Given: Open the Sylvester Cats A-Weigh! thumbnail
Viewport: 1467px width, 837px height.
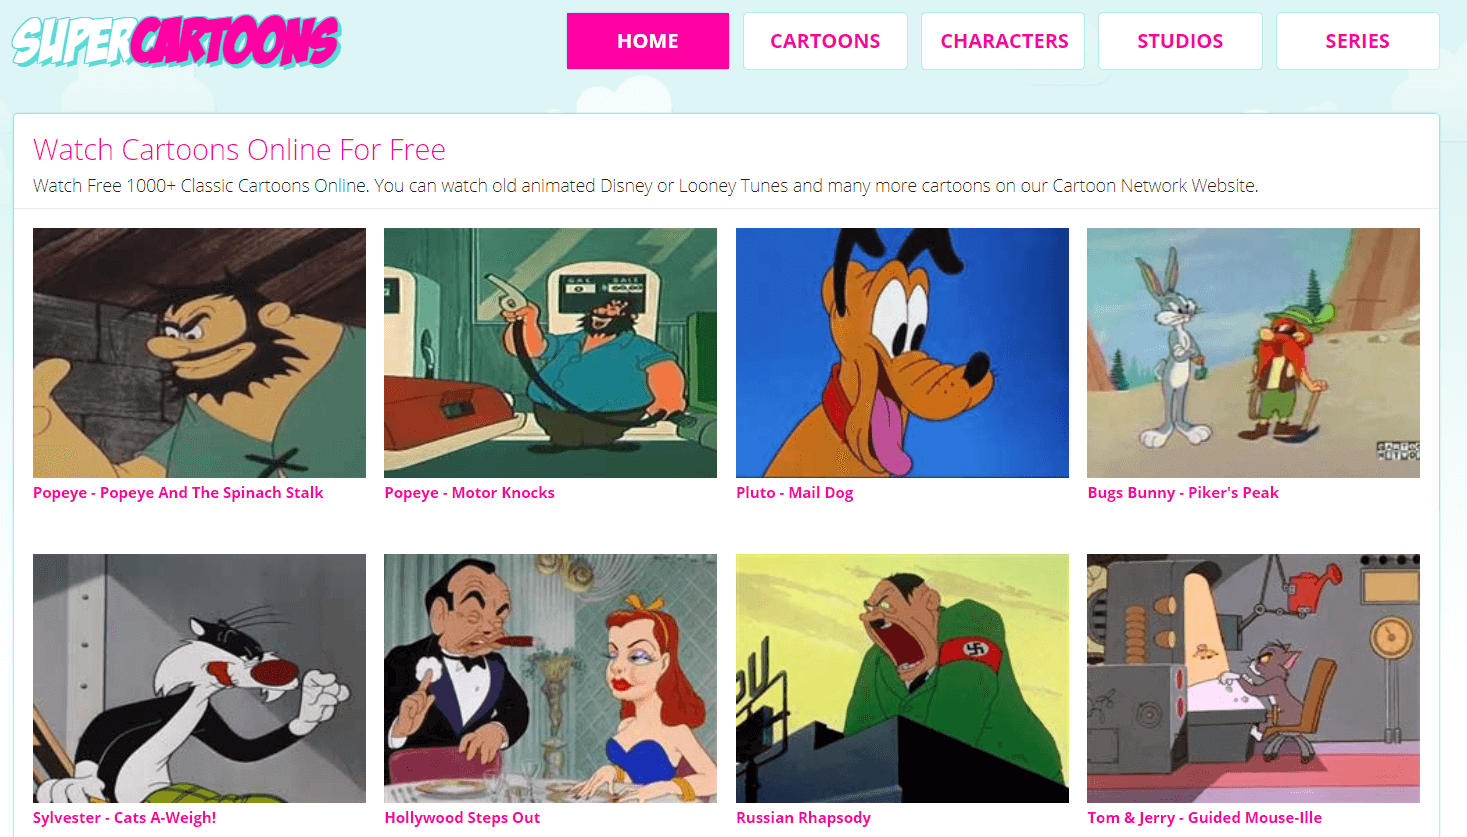Looking at the screenshot, I should coord(199,678).
